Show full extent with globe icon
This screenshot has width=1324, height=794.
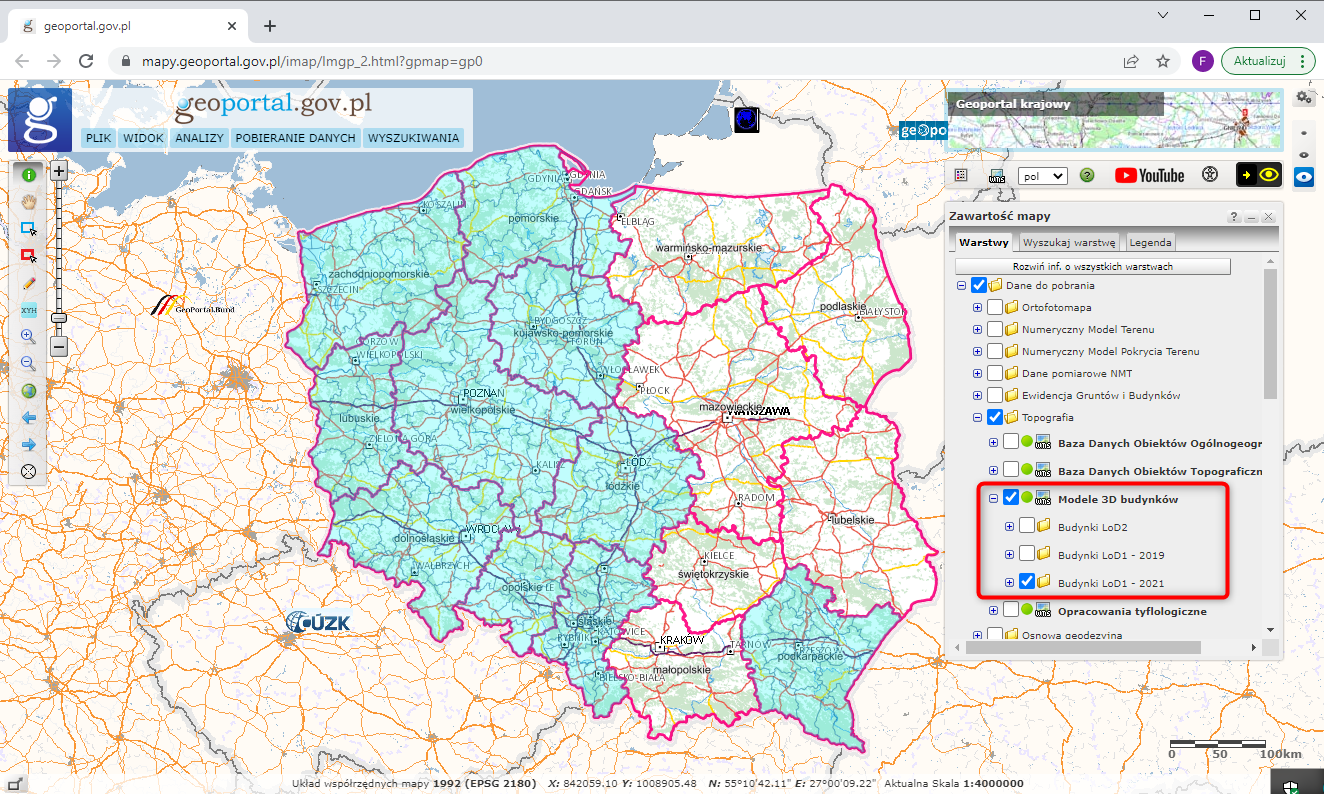pyautogui.click(x=28, y=391)
